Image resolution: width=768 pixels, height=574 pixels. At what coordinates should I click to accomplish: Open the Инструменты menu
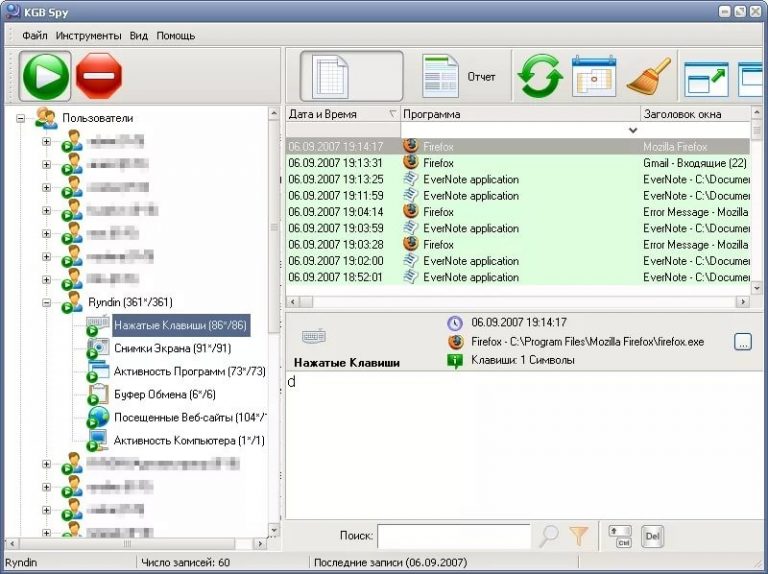pos(88,36)
